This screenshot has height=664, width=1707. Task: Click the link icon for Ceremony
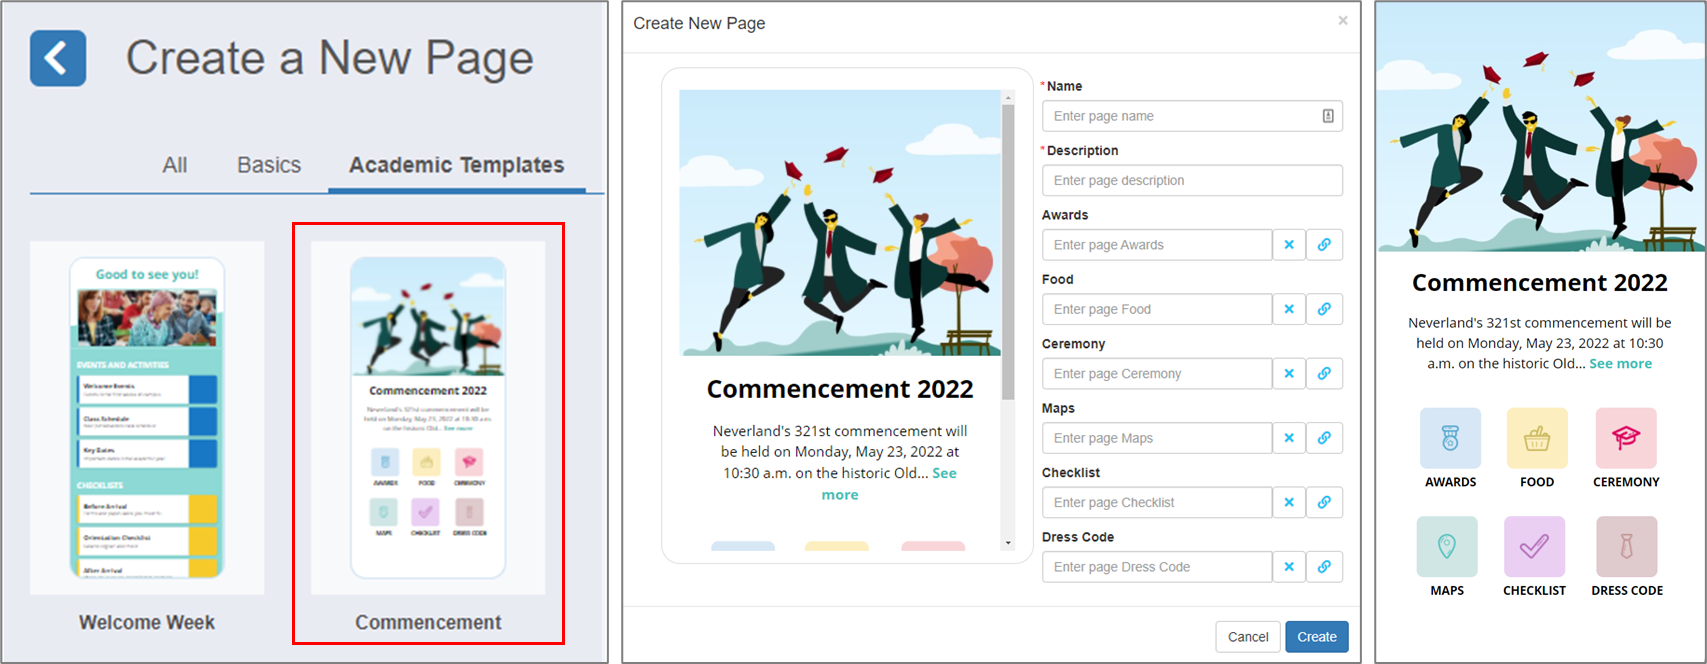click(x=1324, y=374)
